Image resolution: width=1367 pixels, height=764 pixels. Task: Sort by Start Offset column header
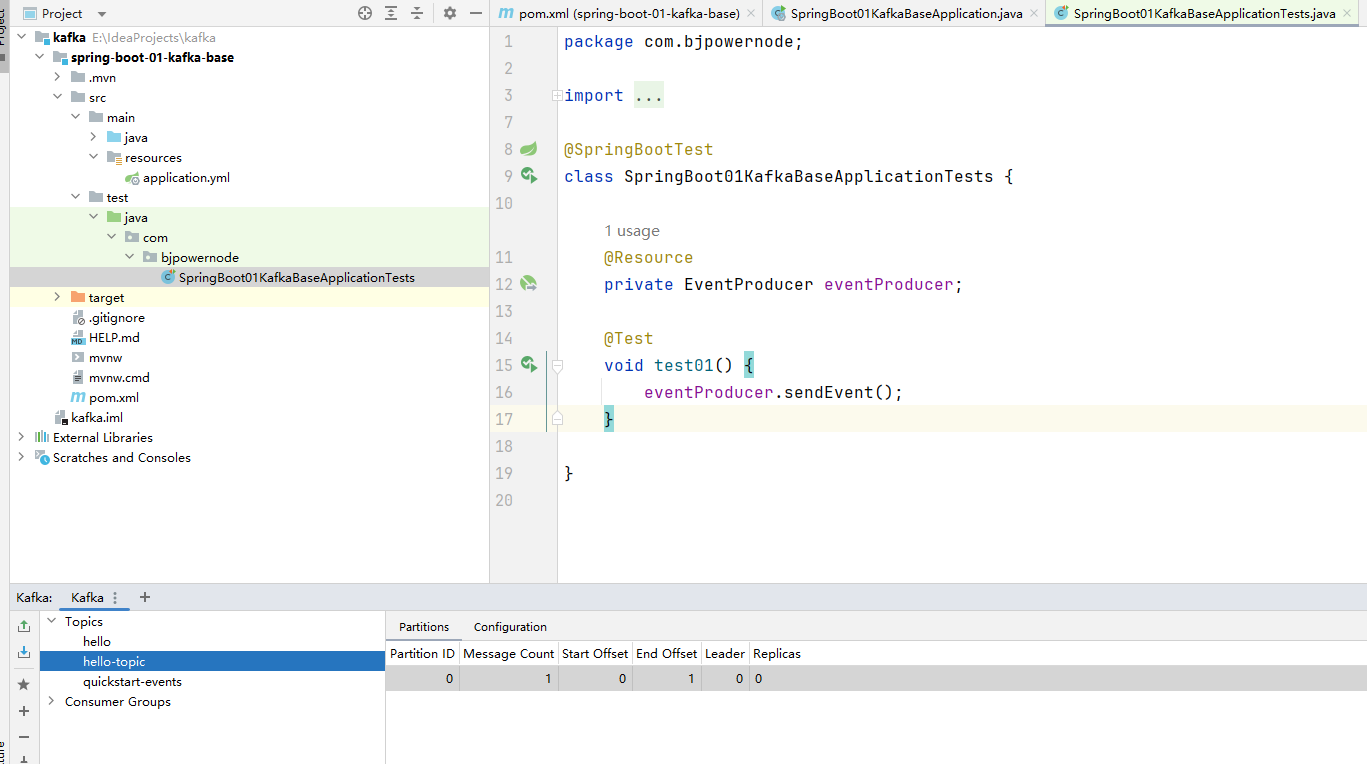point(595,653)
